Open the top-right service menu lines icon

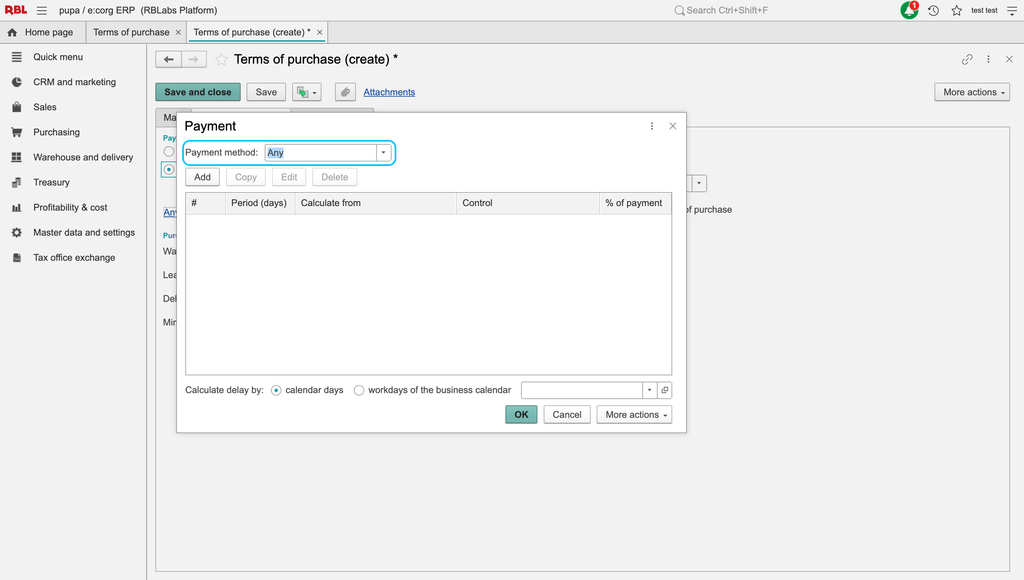(1012, 10)
